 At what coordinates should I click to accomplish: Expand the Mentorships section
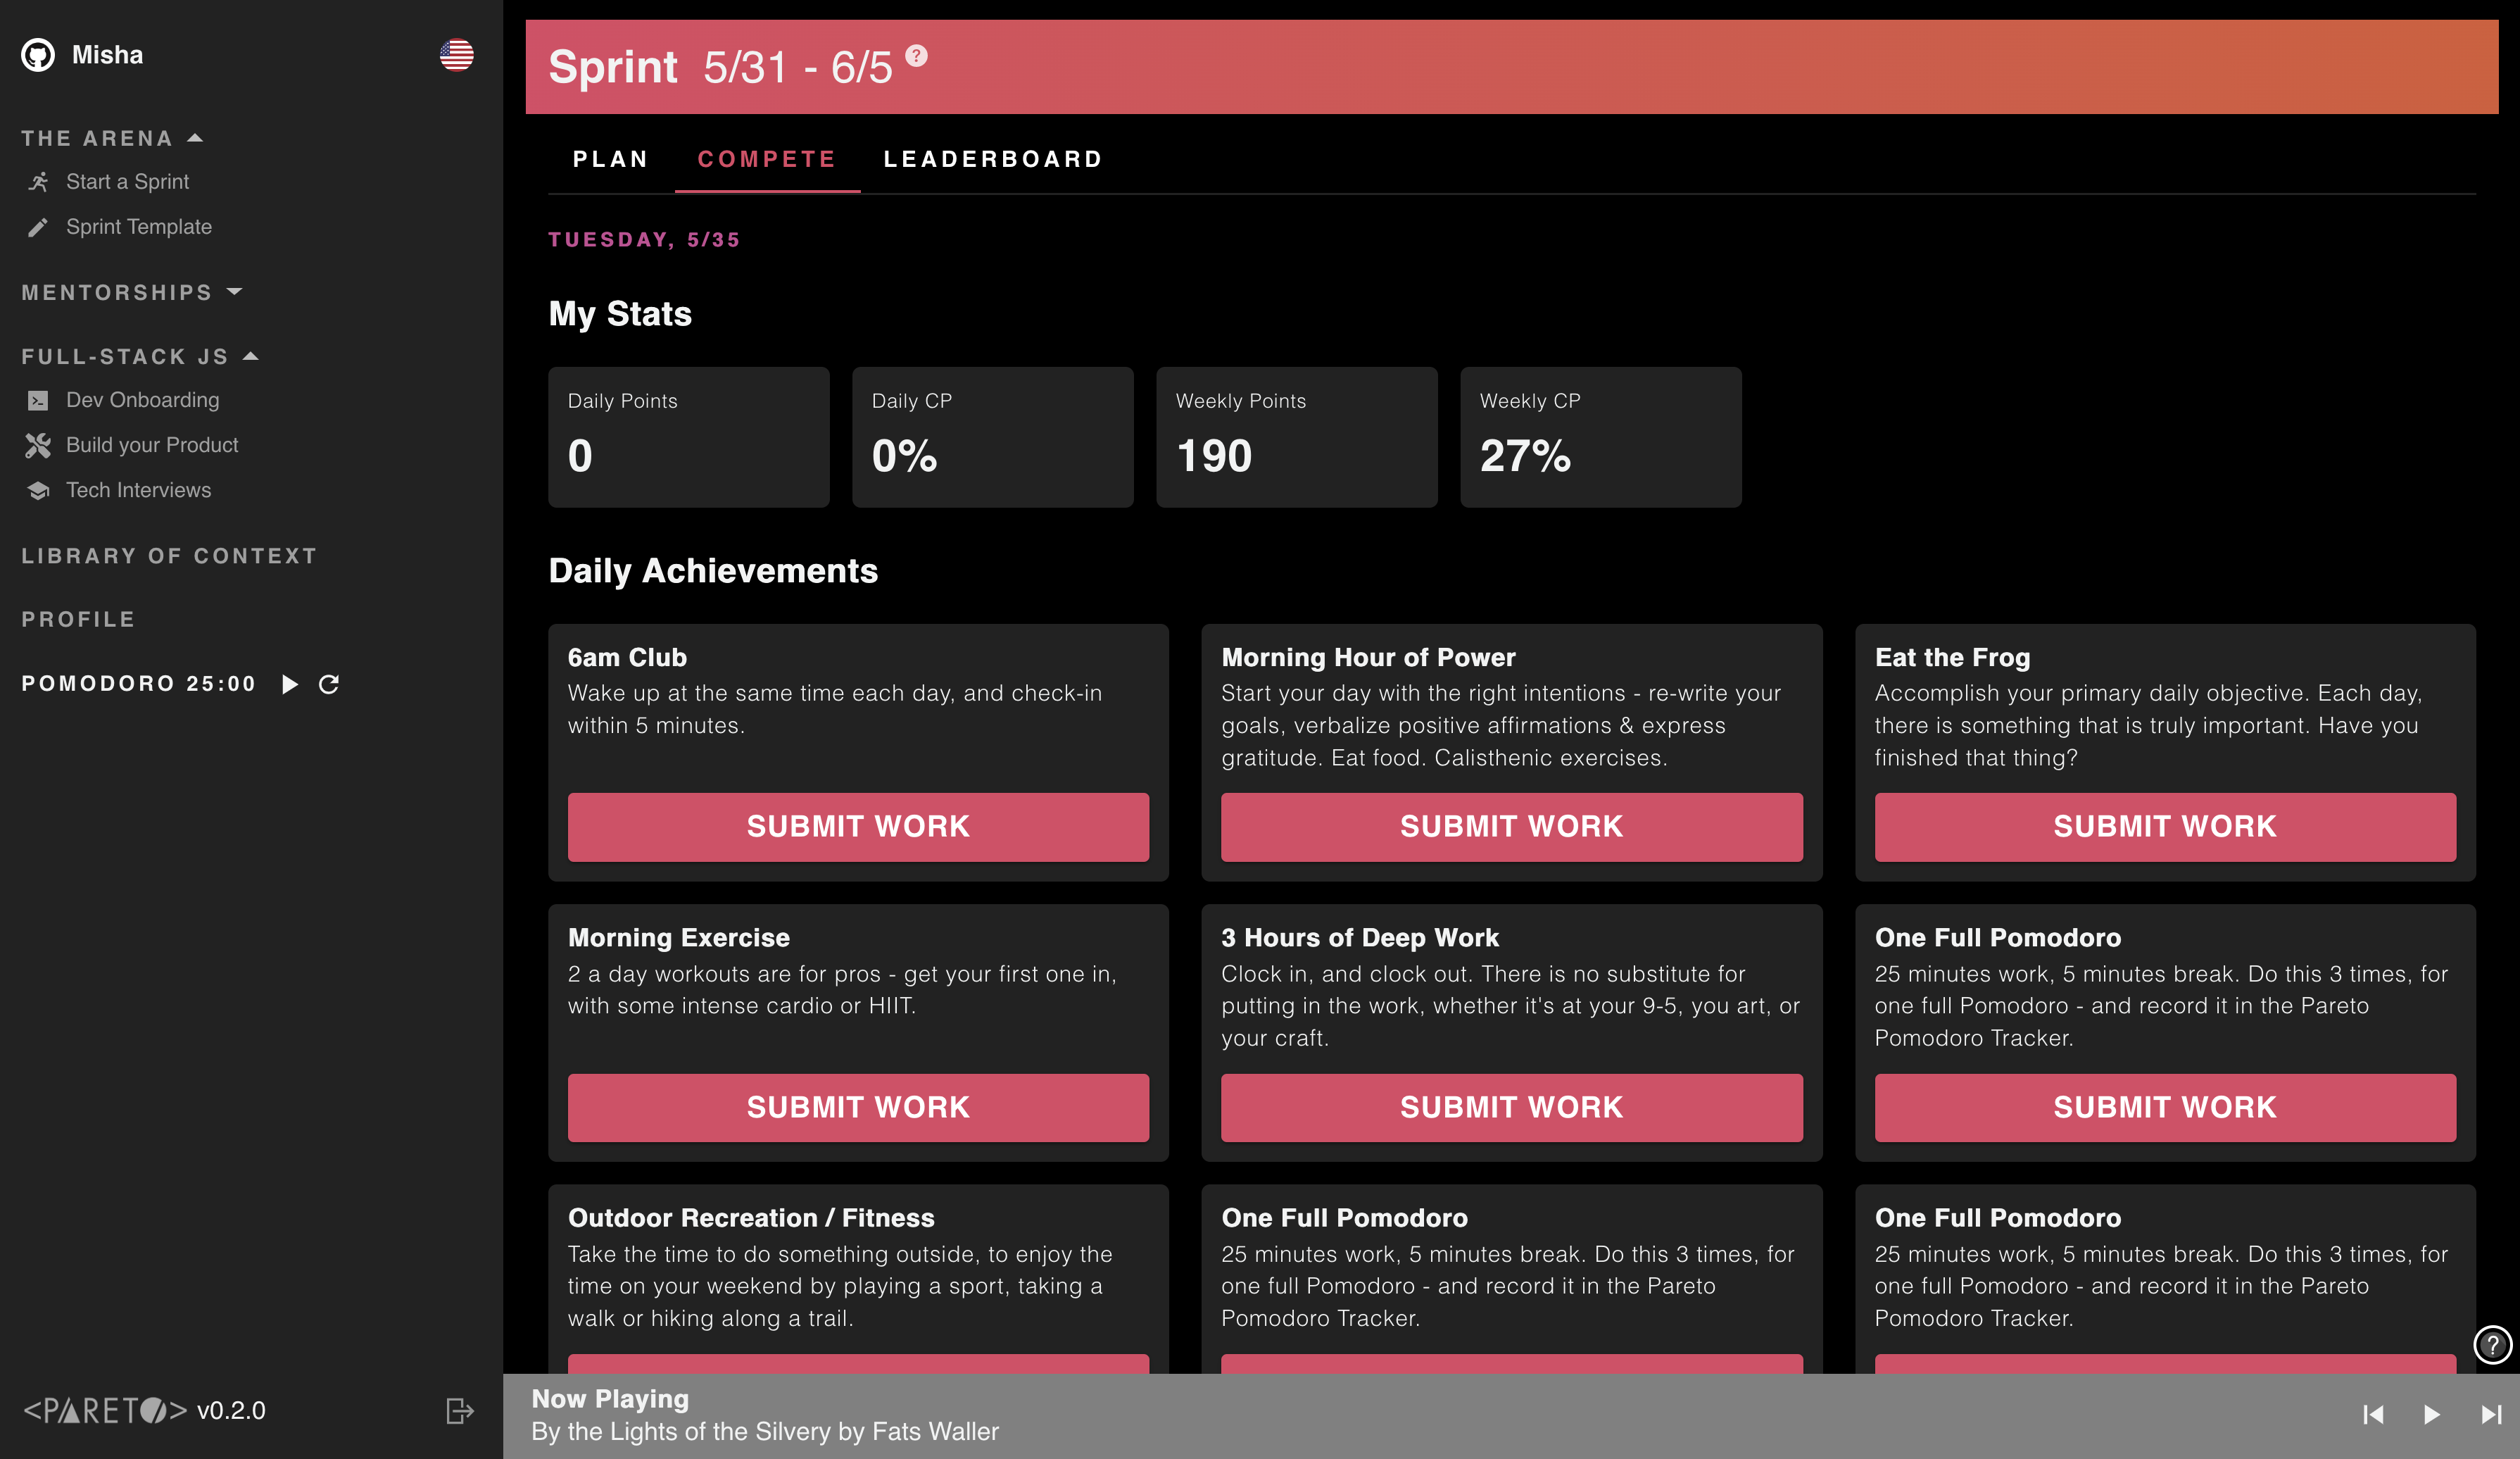[x=235, y=292]
